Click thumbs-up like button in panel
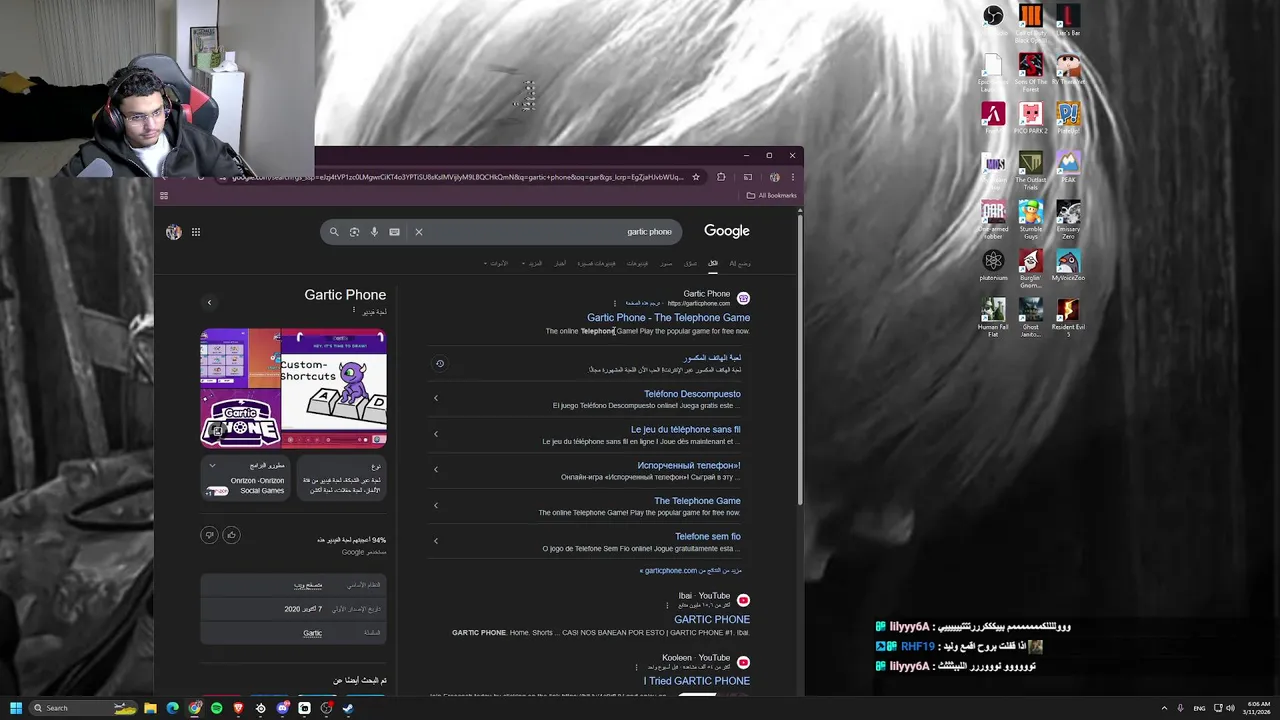 (231, 535)
